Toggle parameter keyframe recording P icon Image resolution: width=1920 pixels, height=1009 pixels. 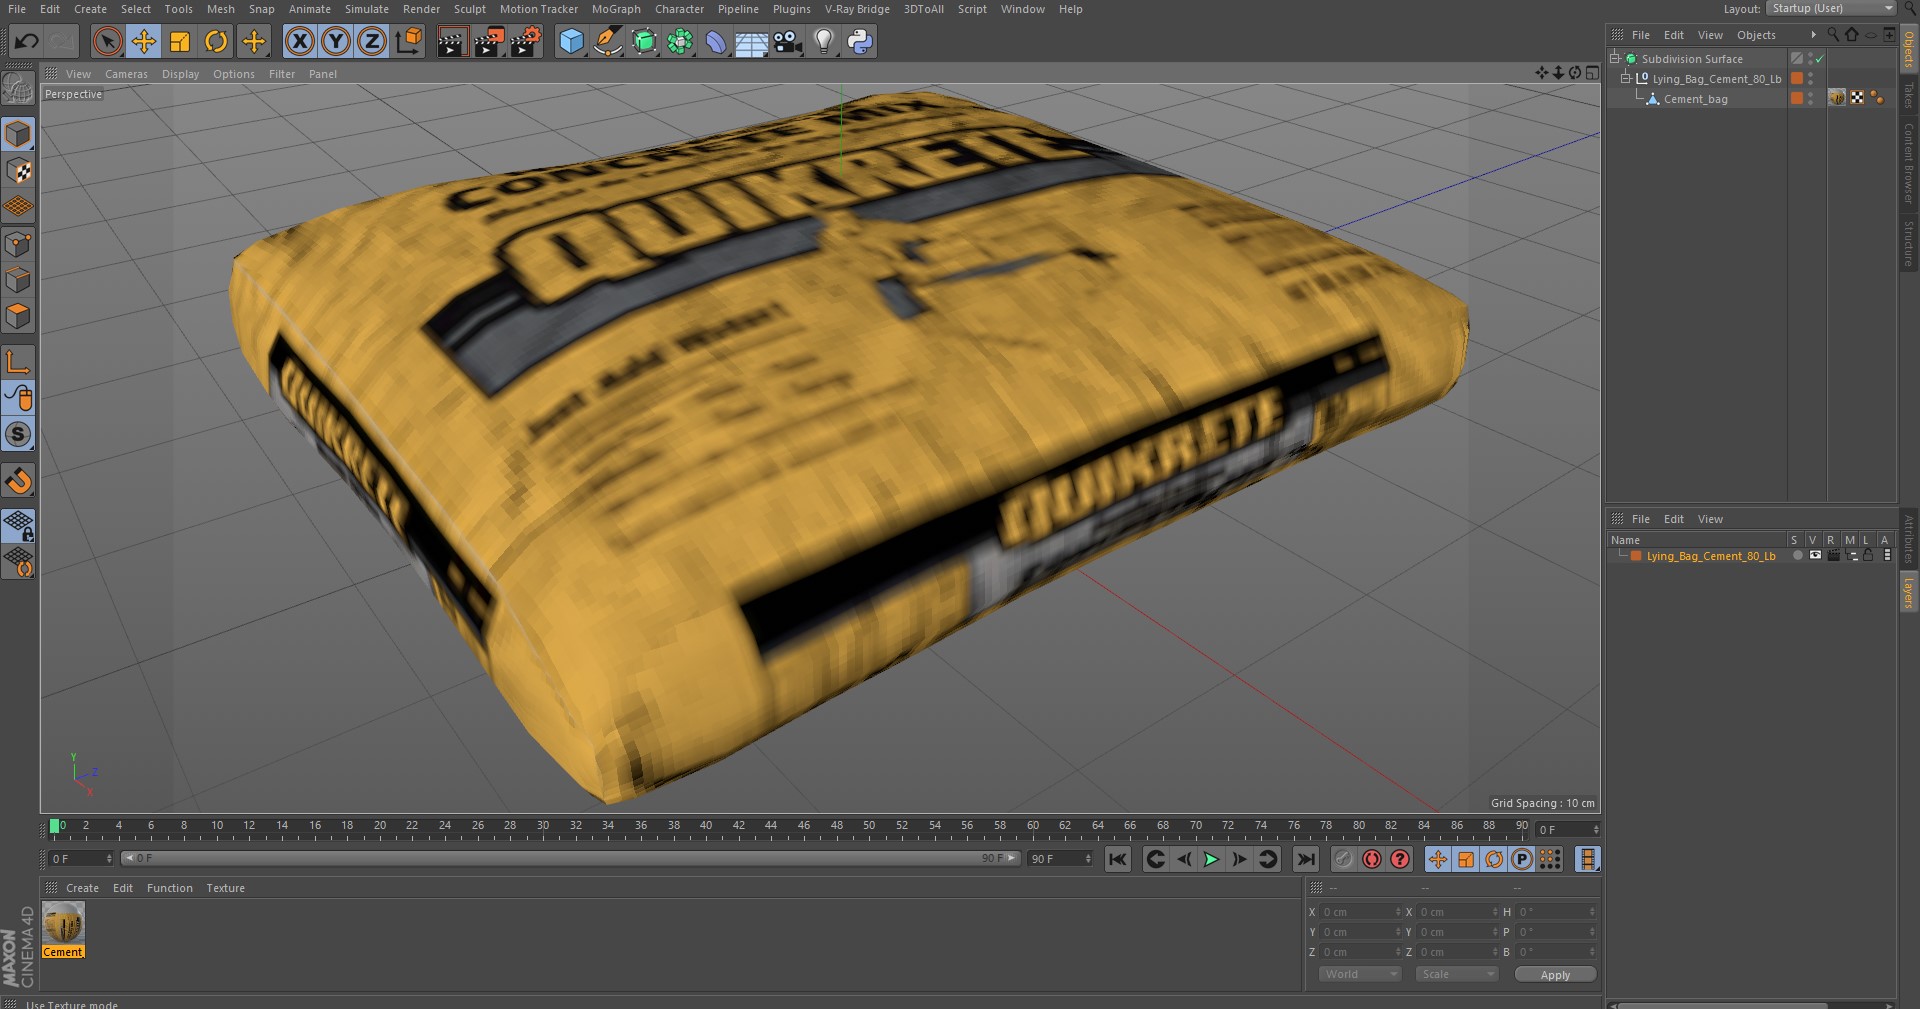click(x=1521, y=859)
